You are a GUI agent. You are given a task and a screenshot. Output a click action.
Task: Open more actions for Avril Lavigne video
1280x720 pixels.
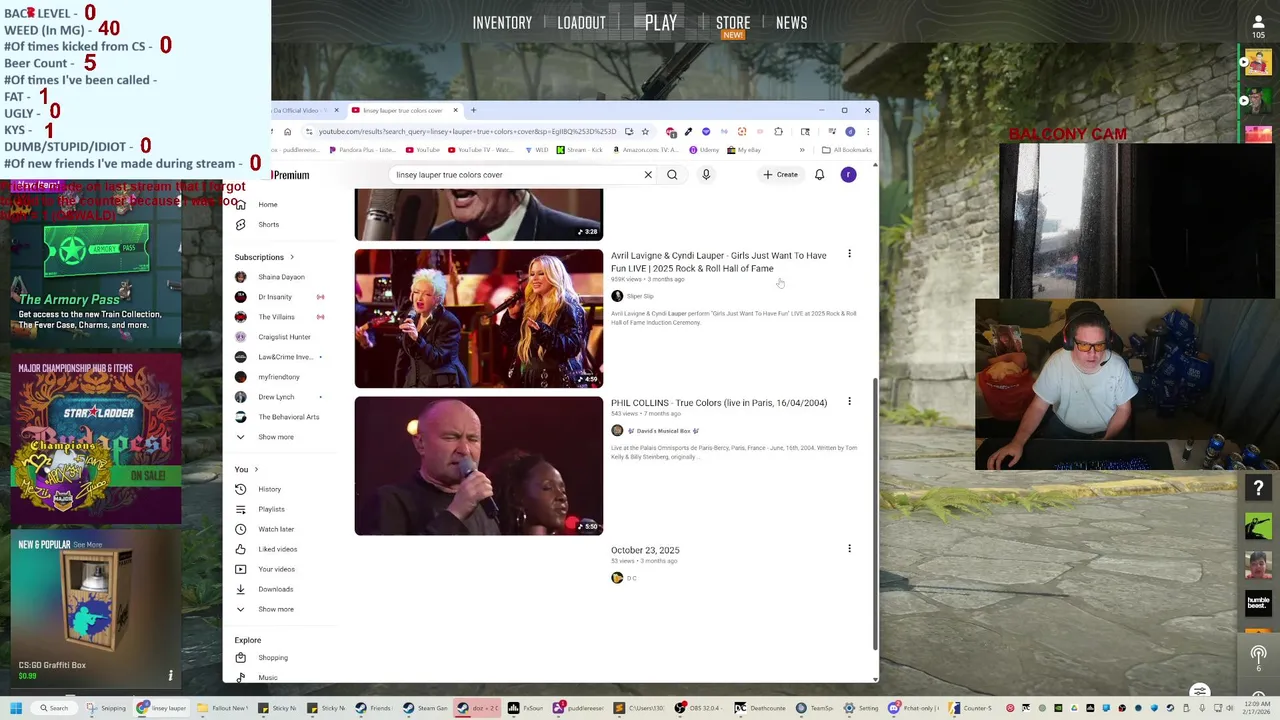click(x=849, y=254)
